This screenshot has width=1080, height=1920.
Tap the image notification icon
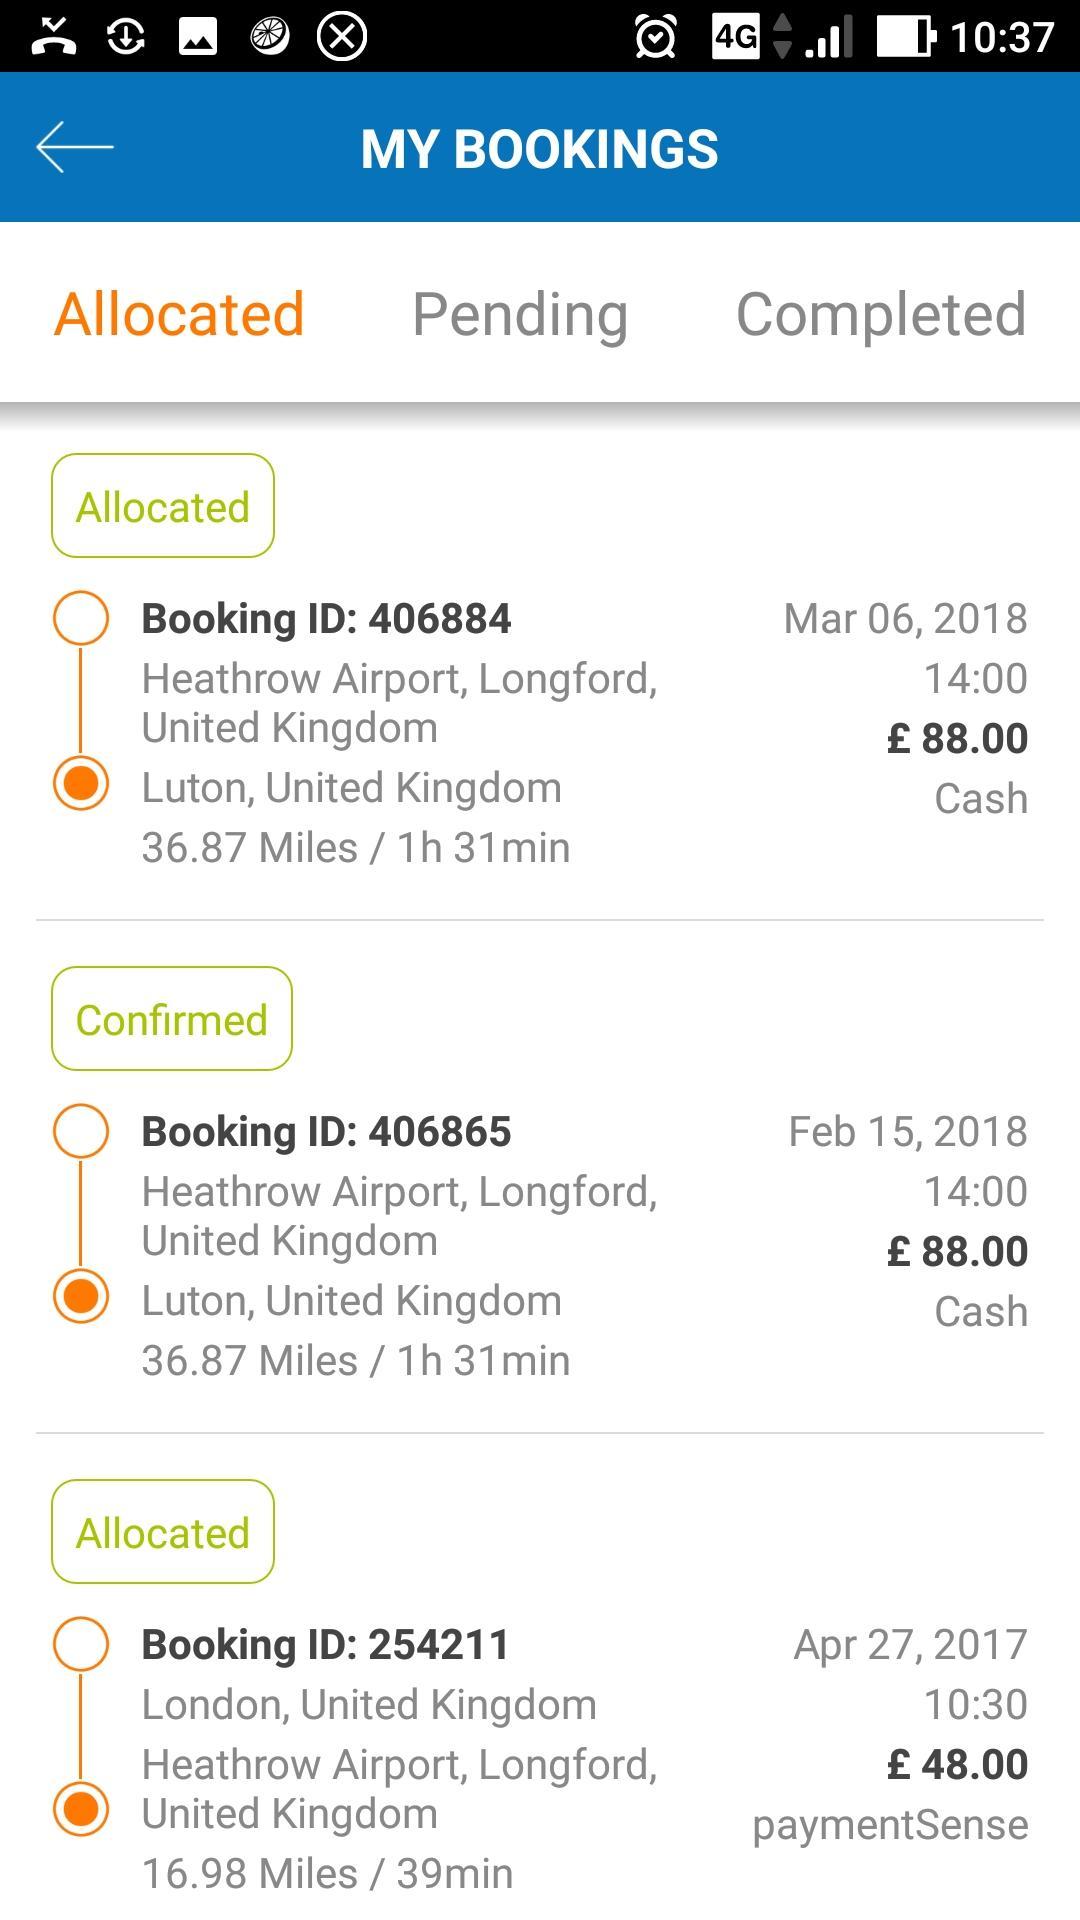(198, 37)
